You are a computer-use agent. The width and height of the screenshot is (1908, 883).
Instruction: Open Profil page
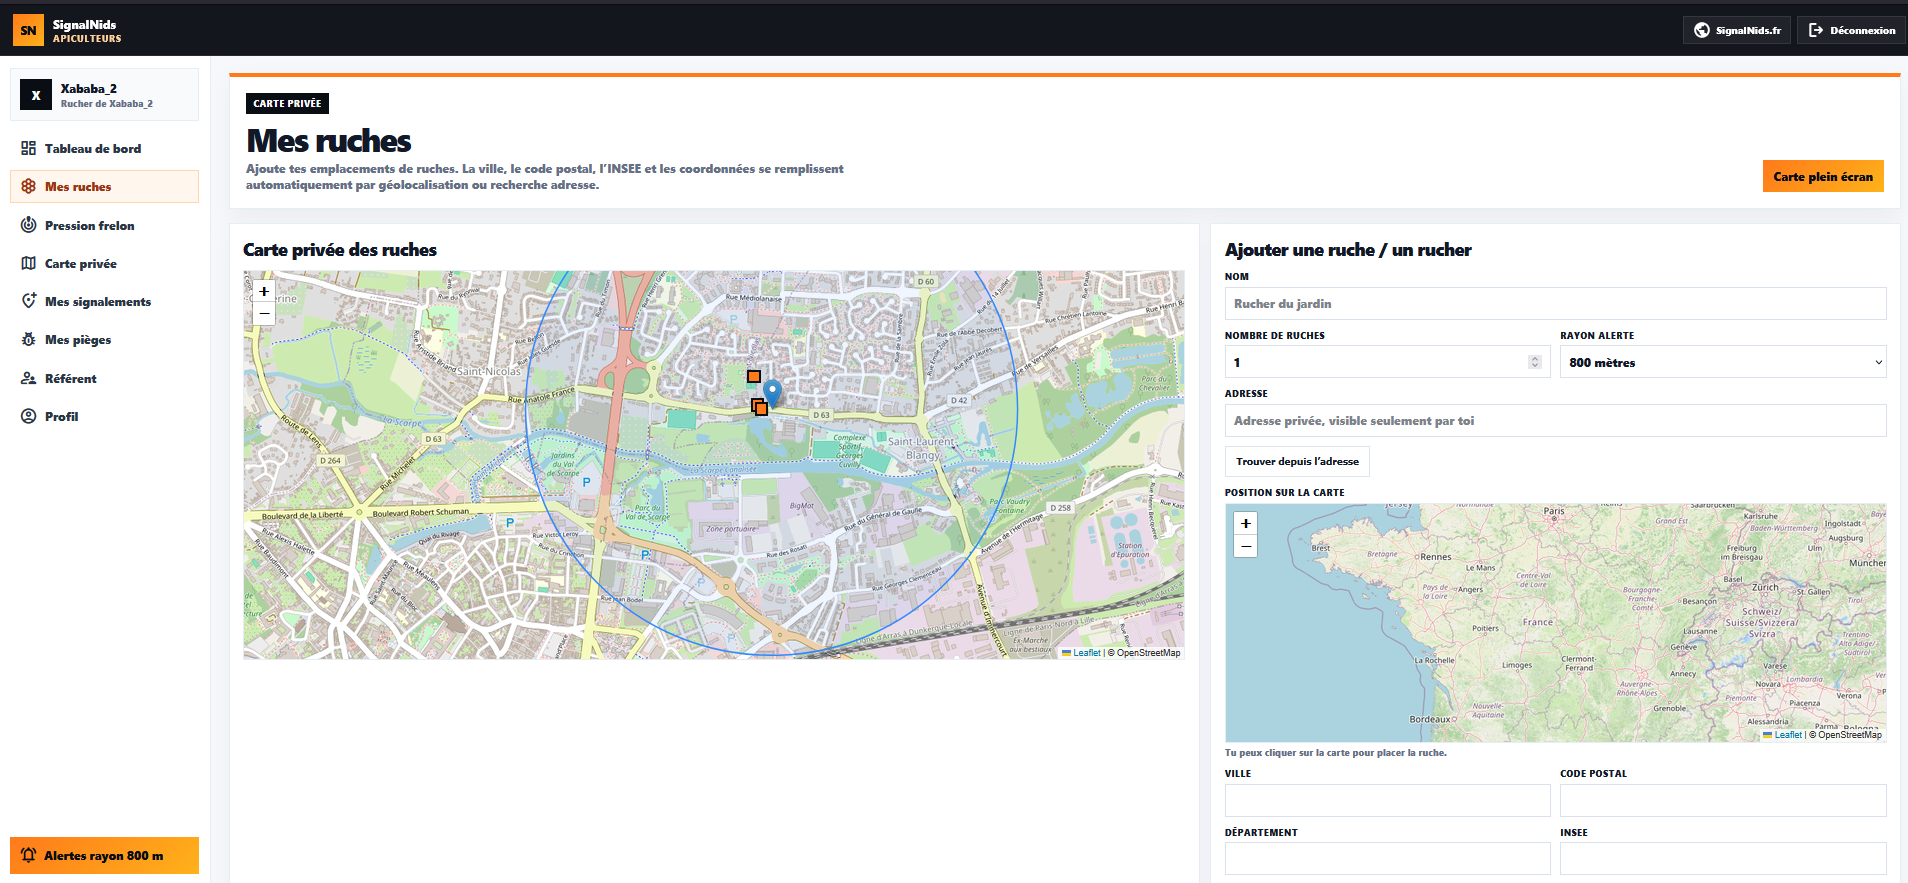[104, 416]
